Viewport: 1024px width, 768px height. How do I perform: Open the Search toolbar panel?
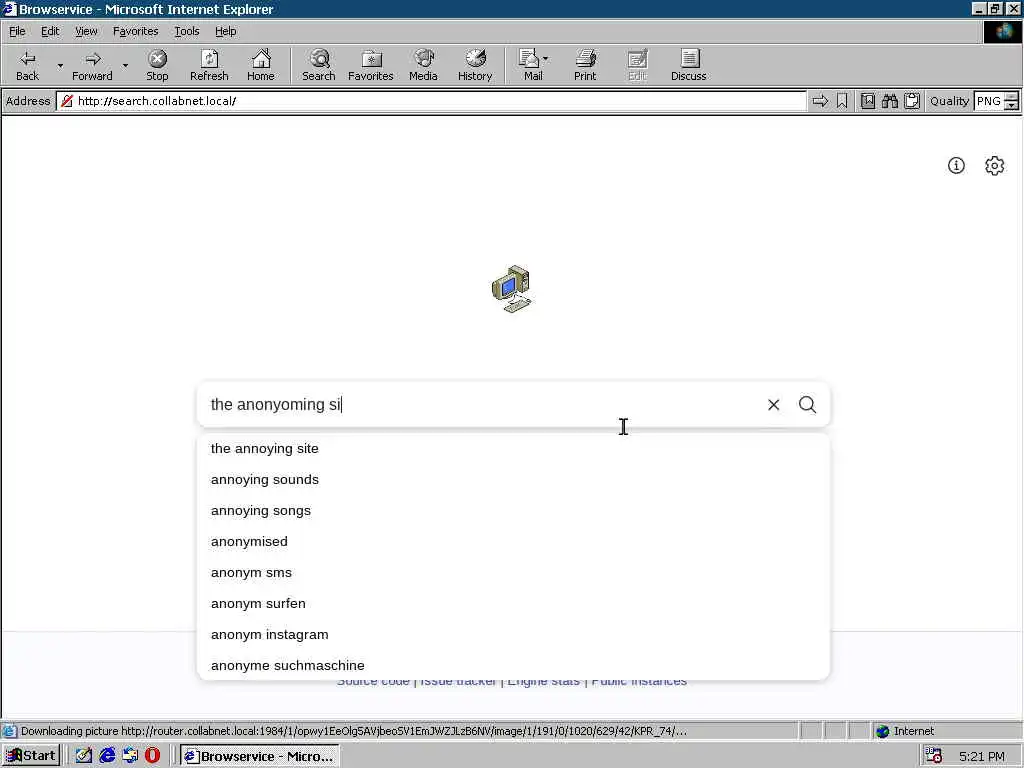point(319,65)
